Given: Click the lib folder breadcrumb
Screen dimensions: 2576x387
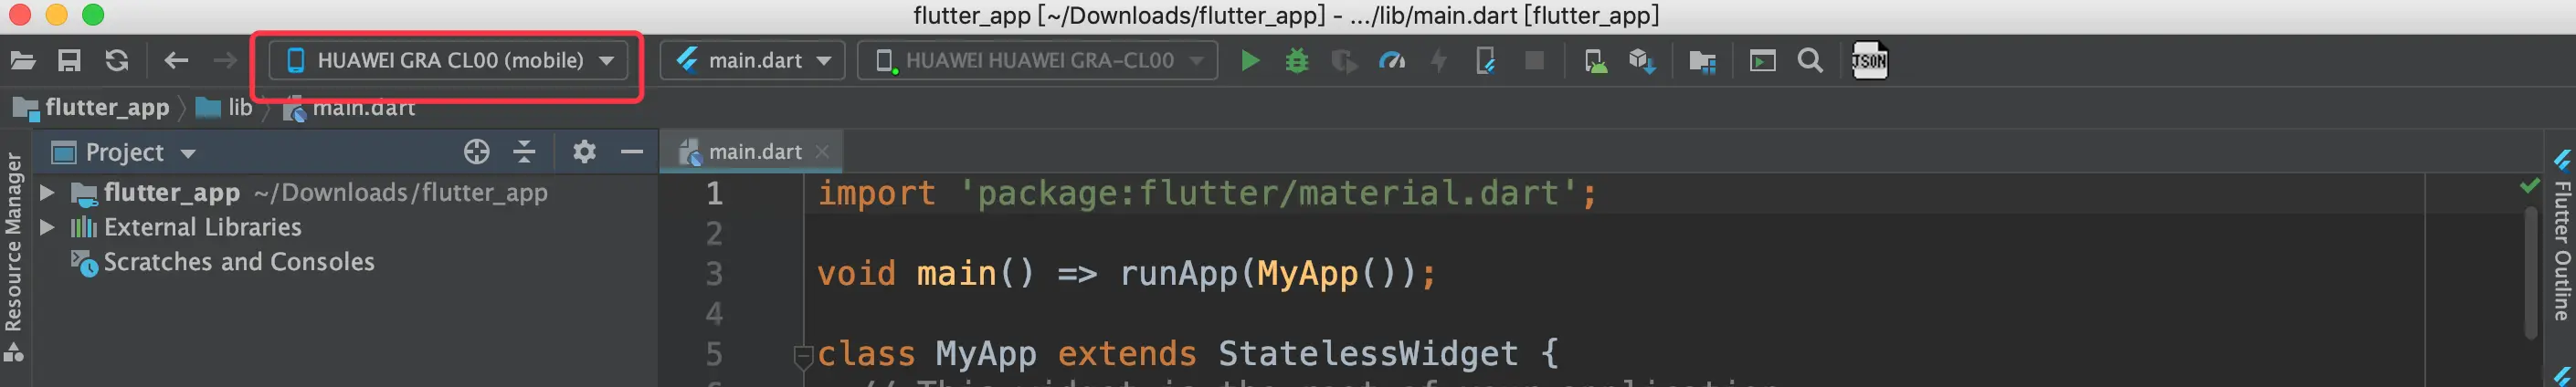Looking at the screenshot, I should pyautogui.click(x=225, y=107).
